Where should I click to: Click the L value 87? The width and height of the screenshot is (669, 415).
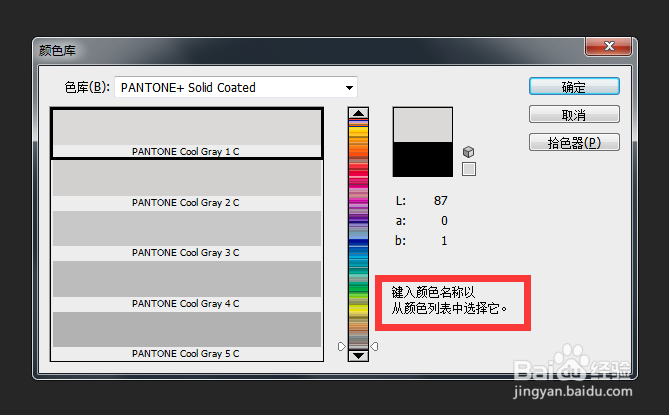tap(441, 200)
